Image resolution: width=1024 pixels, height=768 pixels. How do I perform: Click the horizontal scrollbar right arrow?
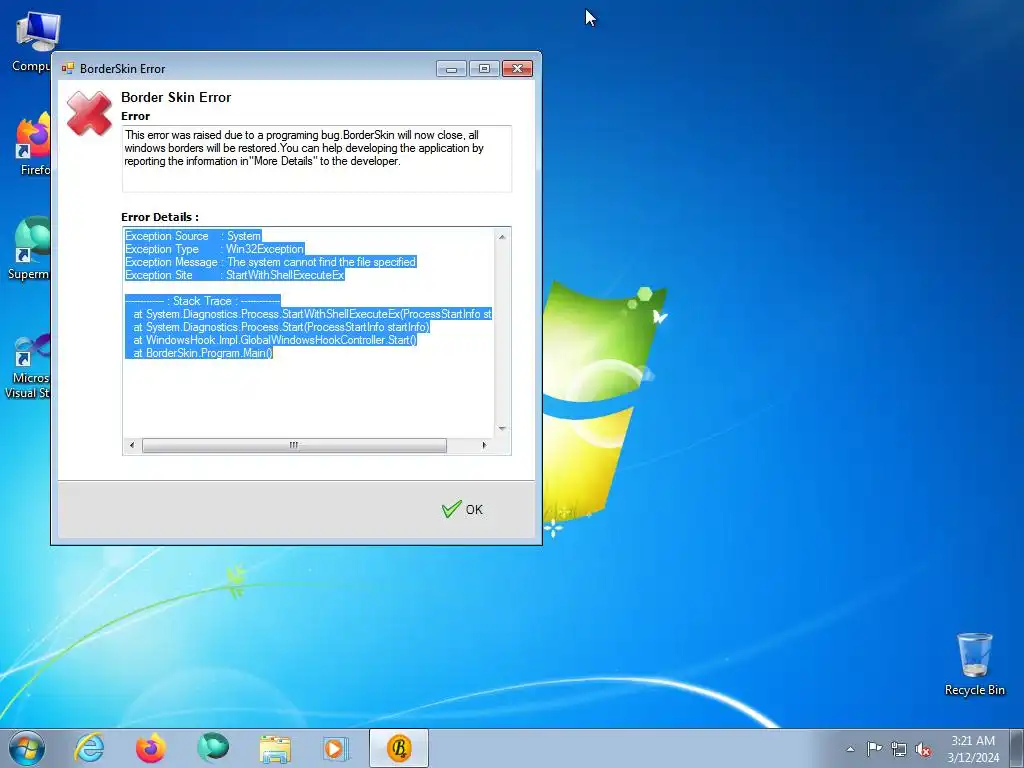[x=484, y=445]
